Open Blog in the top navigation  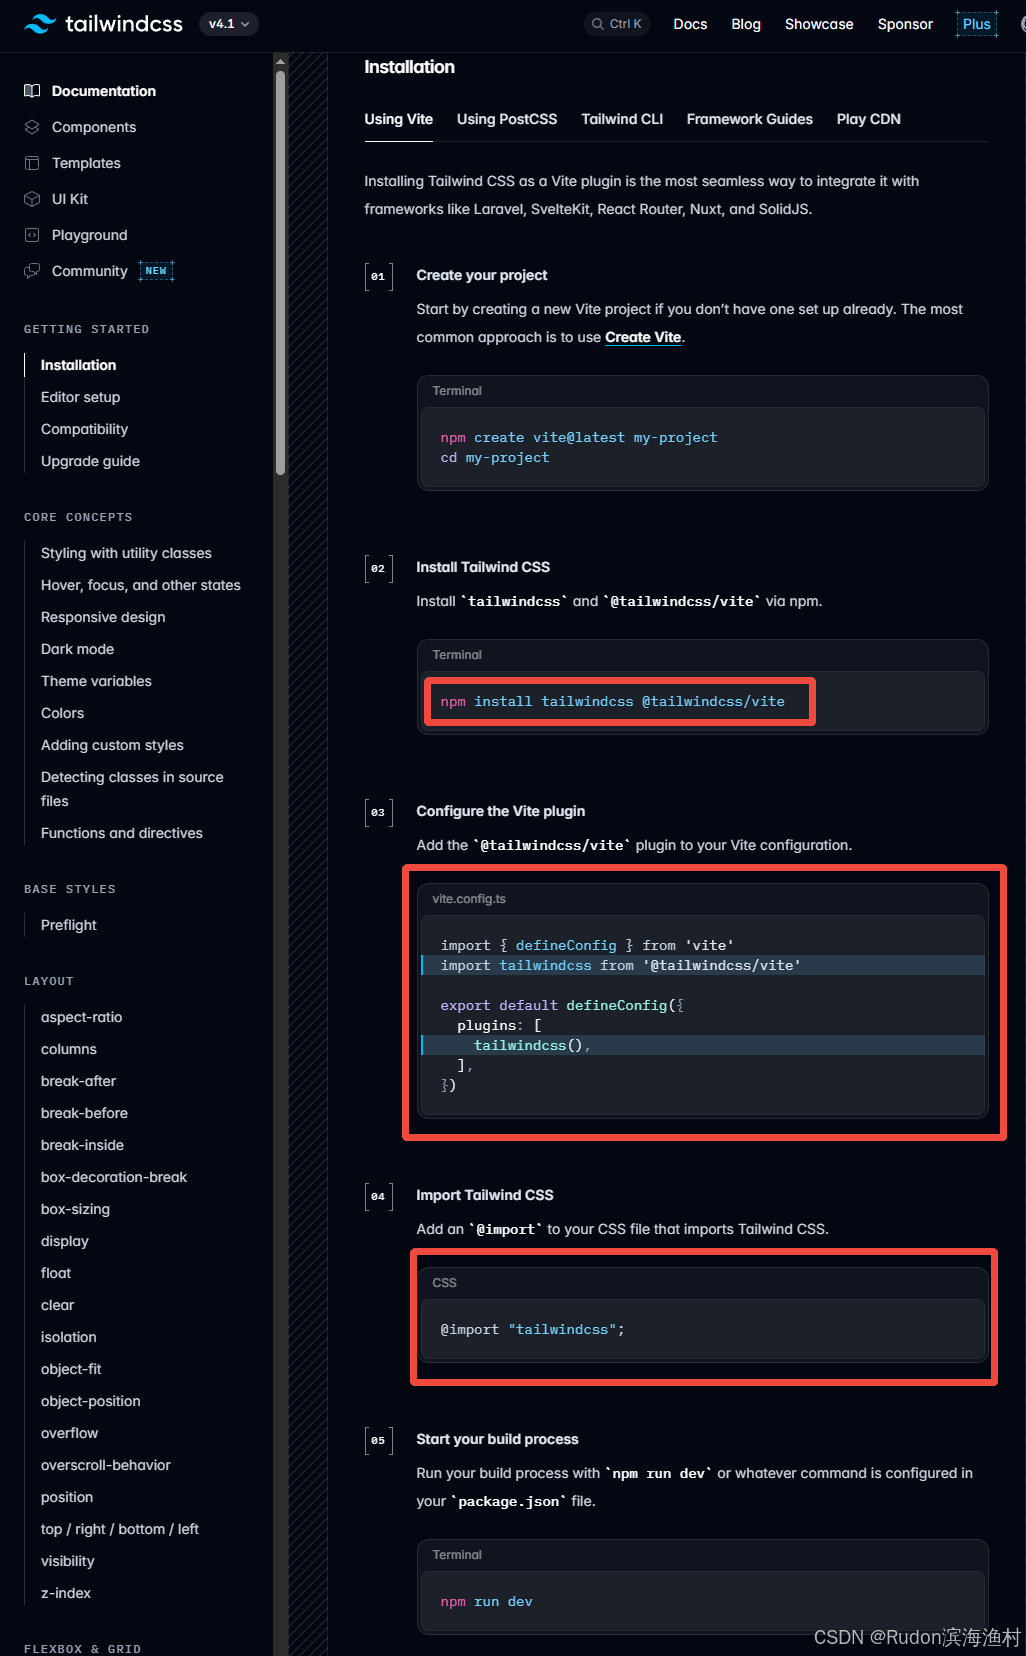pos(746,24)
